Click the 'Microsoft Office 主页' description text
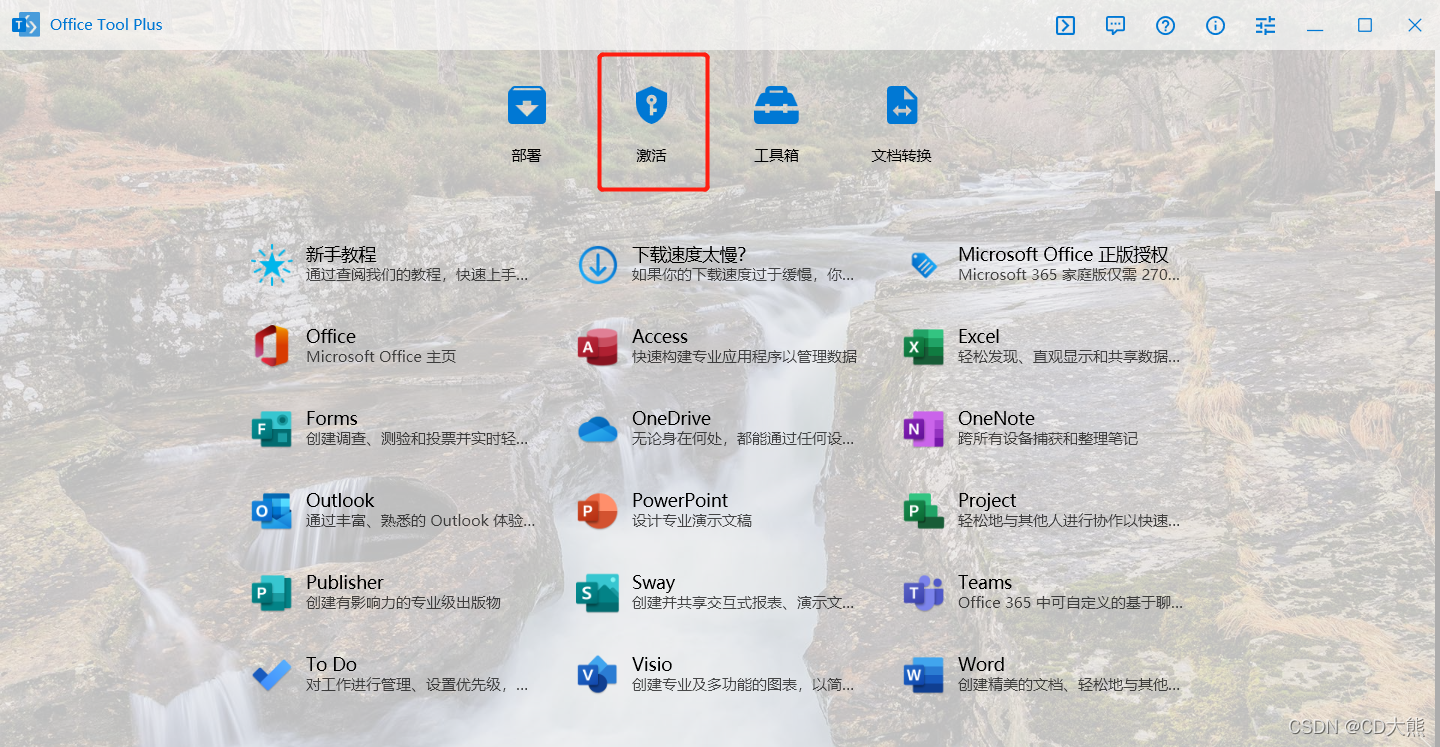 pyautogui.click(x=381, y=357)
